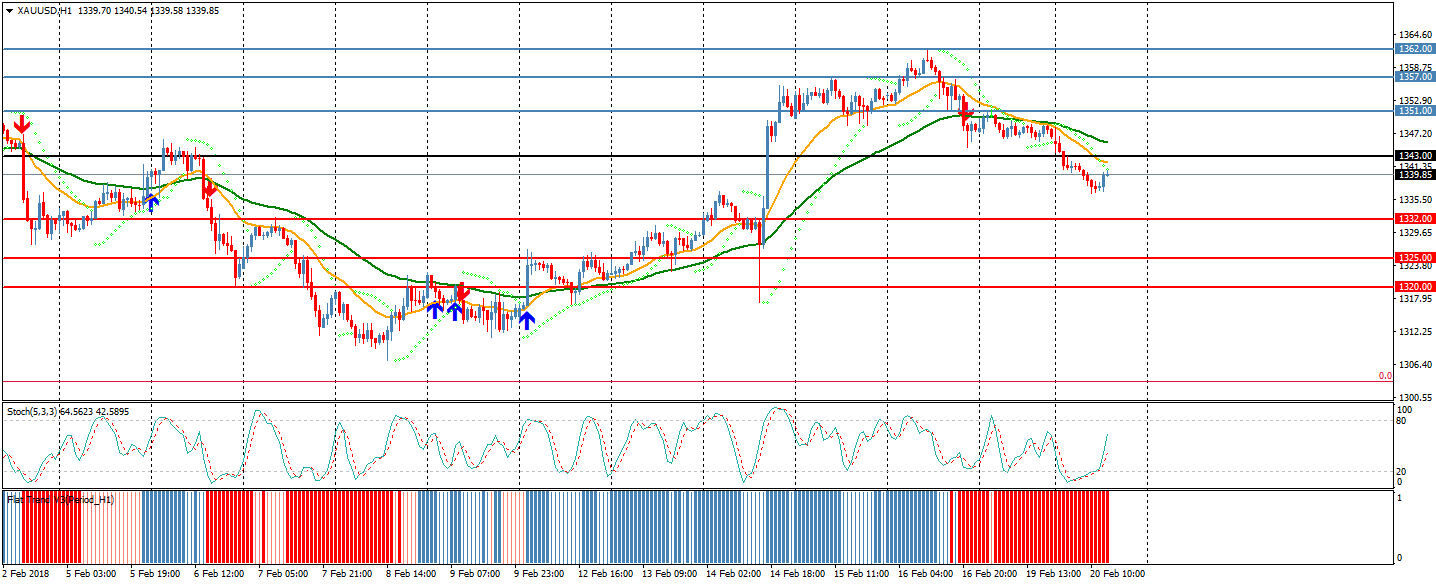Click the black 1343.00 pivot price label
The width and height of the screenshot is (1436, 585).
click(1414, 156)
